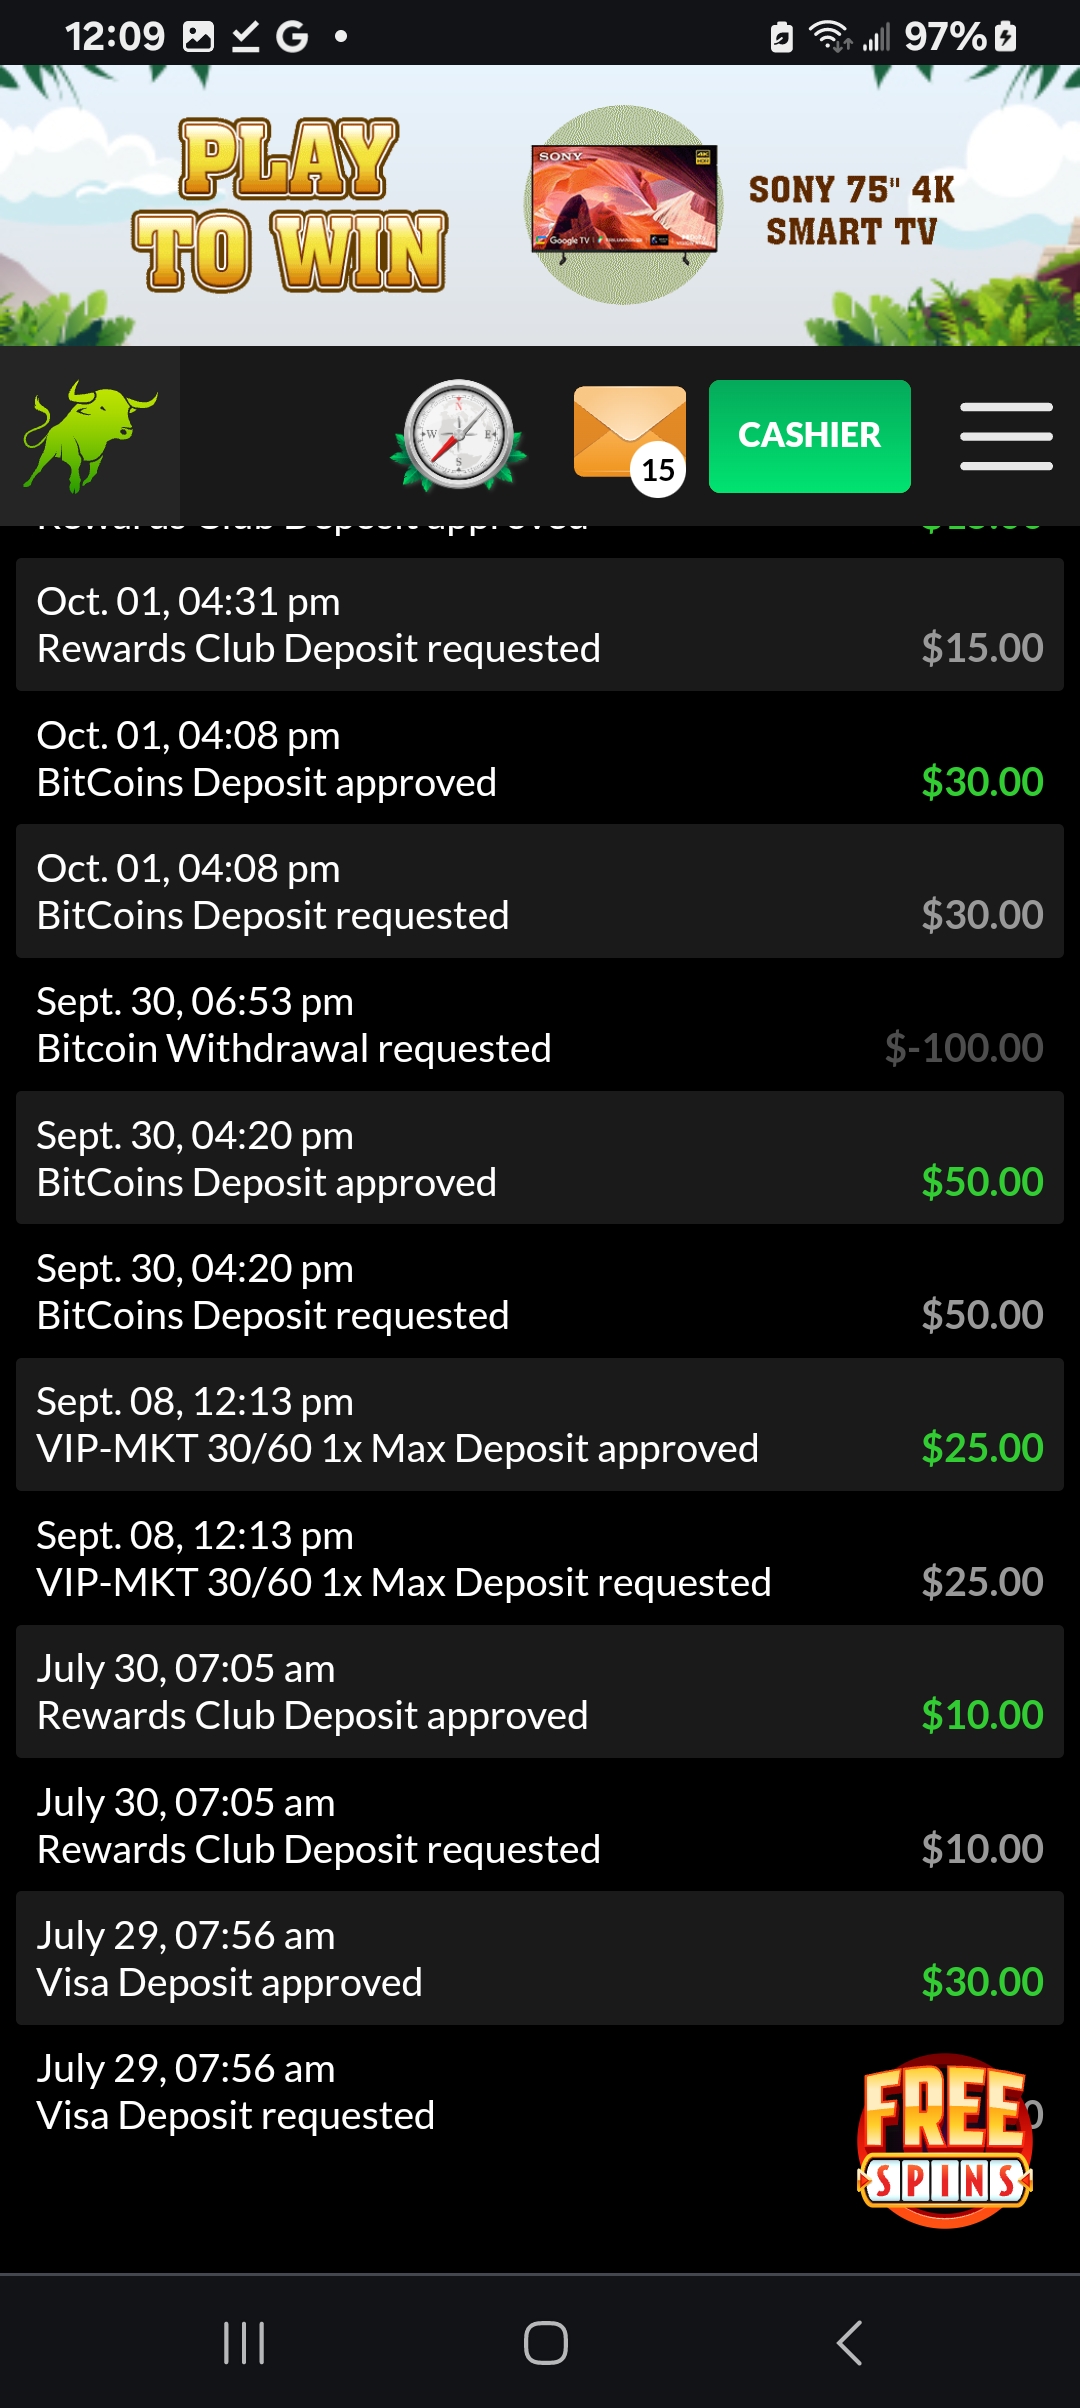Select the Bitcoin Withdrawal requested entry
1080x2408 pixels.
click(x=540, y=1025)
